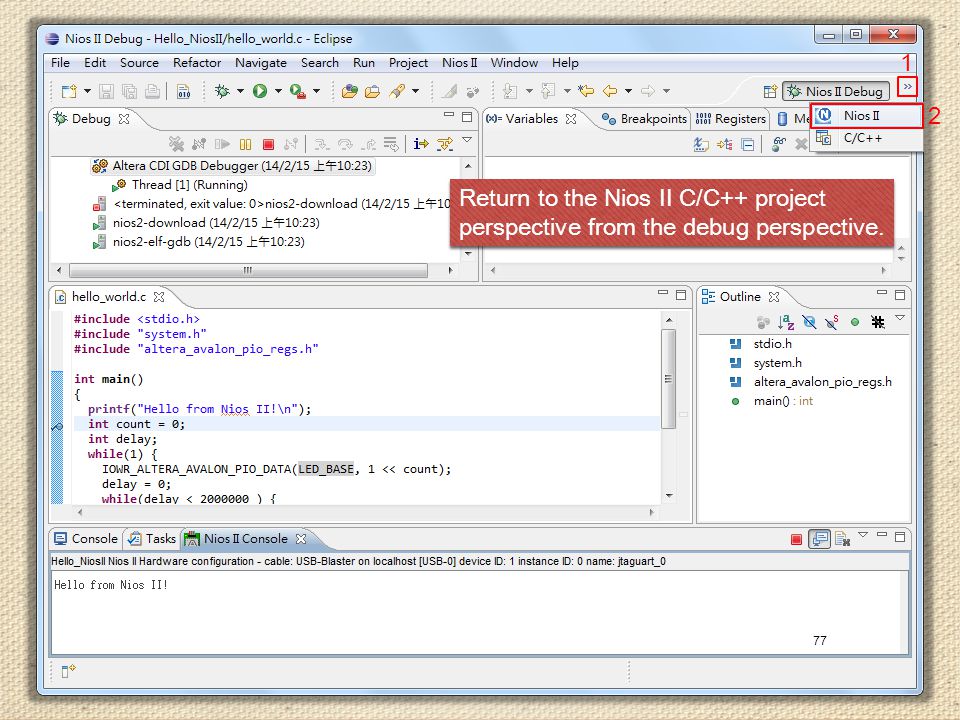Toggle Hide Fields icon in Outline toolbar
The image size is (960, 720).
coord(809,322)
